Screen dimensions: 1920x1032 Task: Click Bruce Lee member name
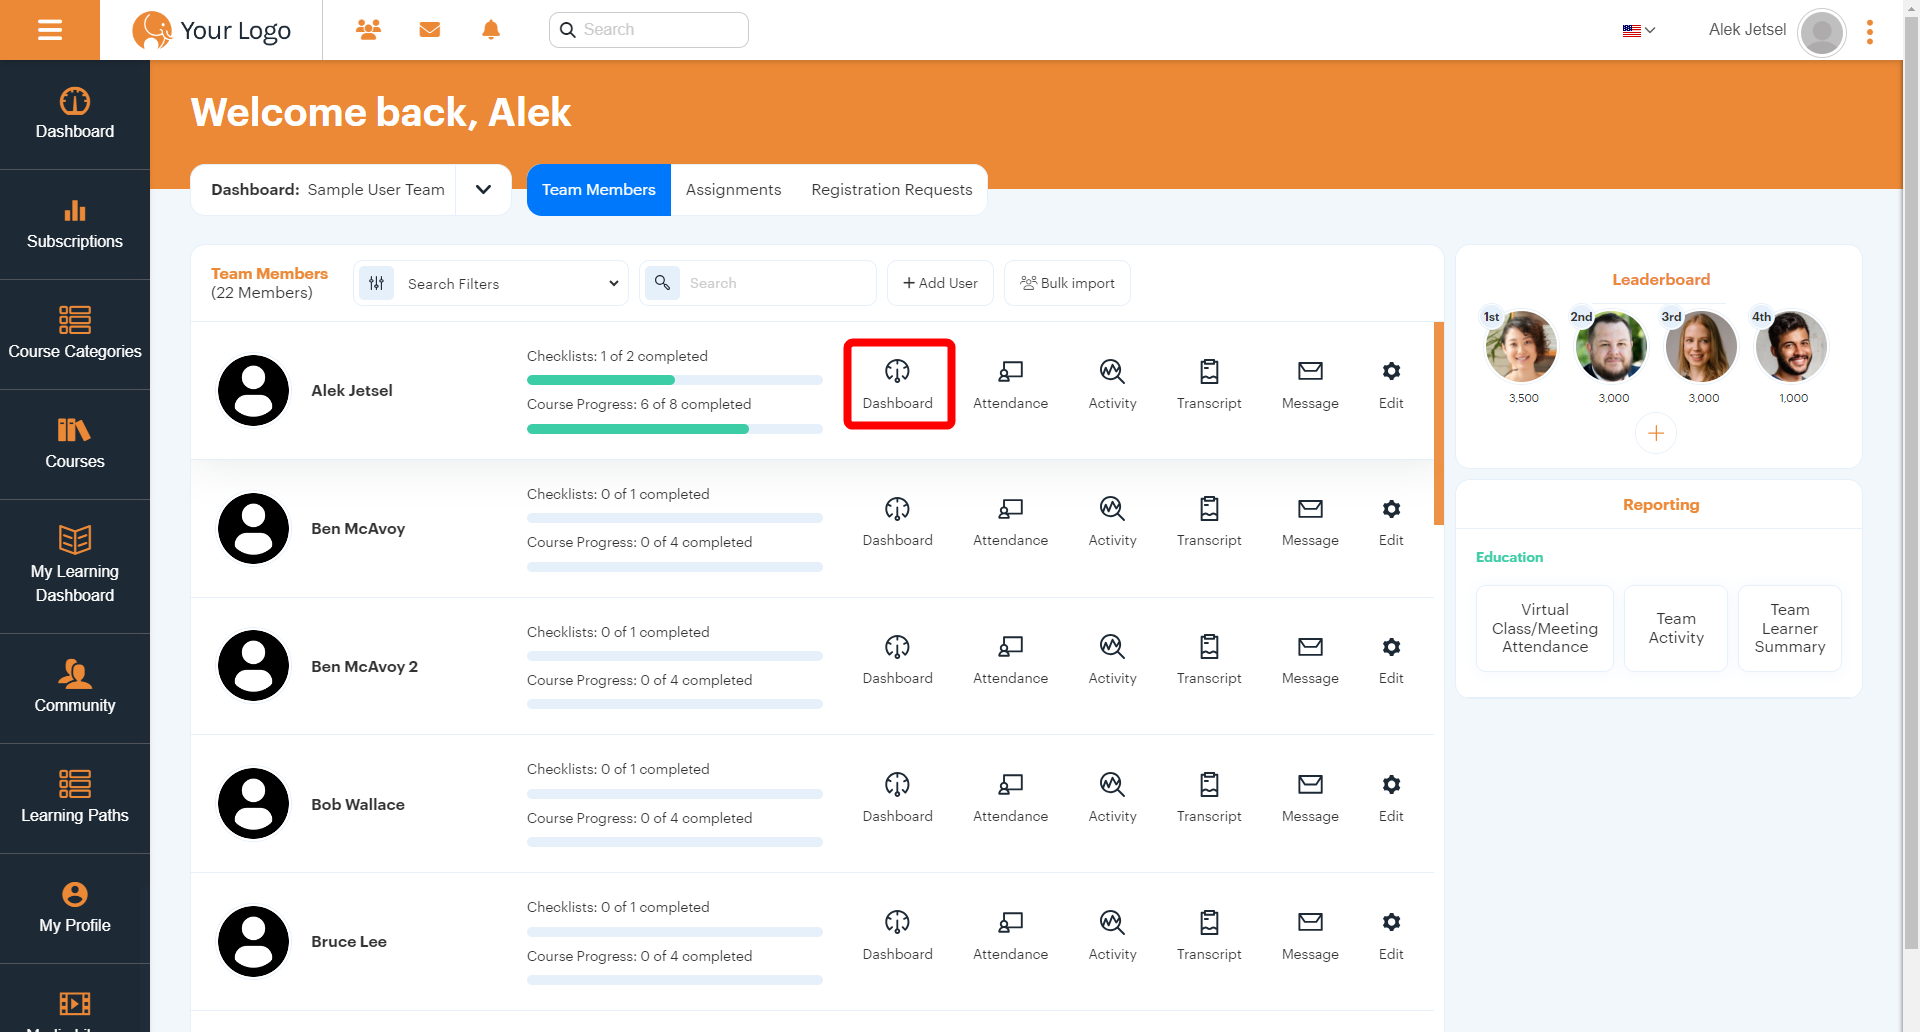349,942
